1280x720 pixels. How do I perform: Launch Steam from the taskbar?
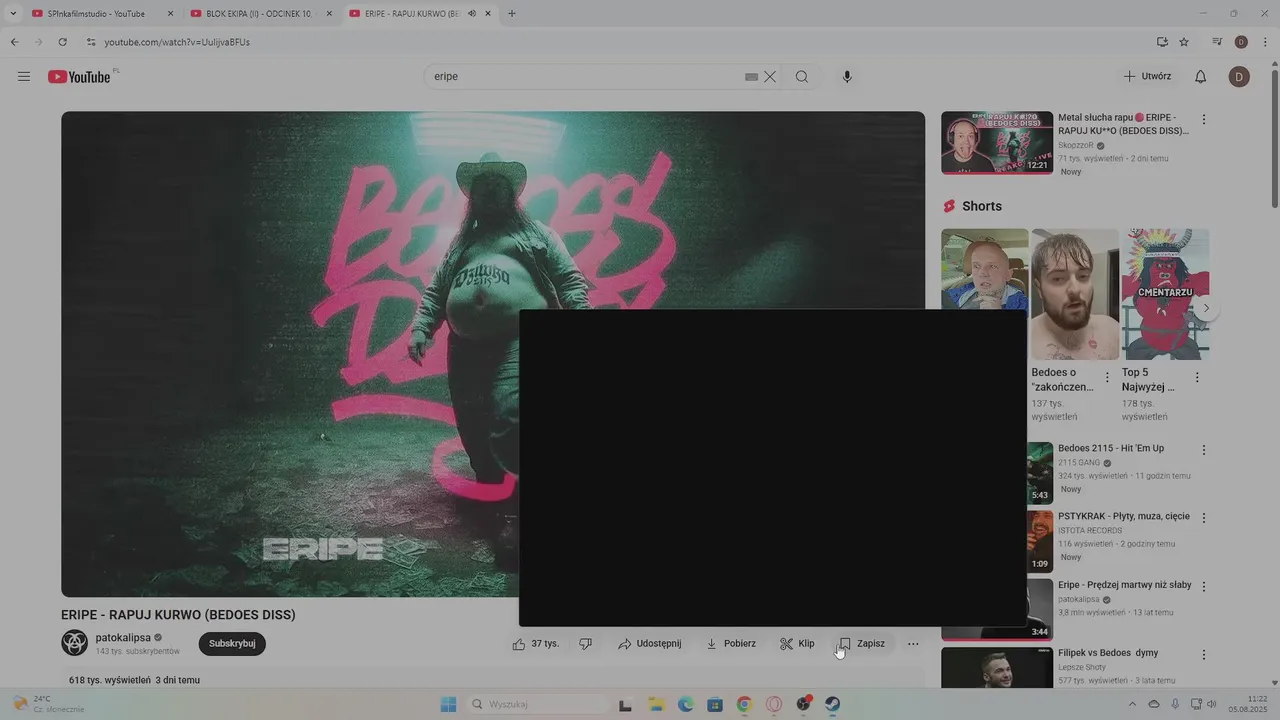click(x=832, y=704)
